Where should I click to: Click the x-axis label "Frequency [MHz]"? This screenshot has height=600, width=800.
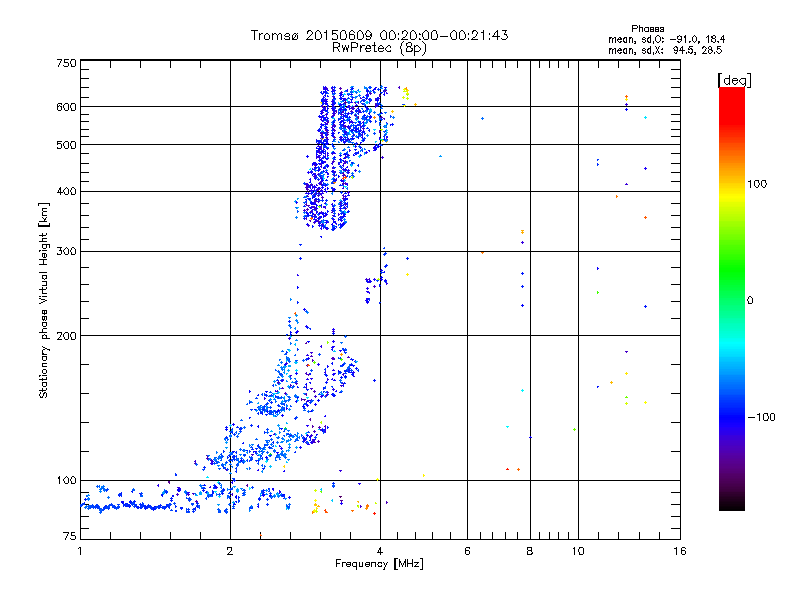point(379,564)
